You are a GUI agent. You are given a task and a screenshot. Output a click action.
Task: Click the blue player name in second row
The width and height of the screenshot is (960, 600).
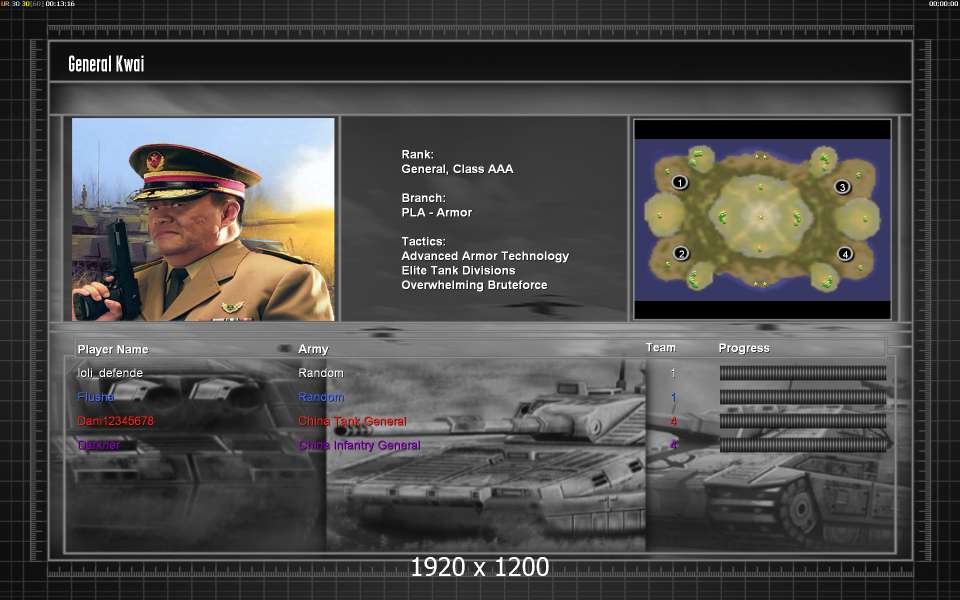click(x=96, y=397)
